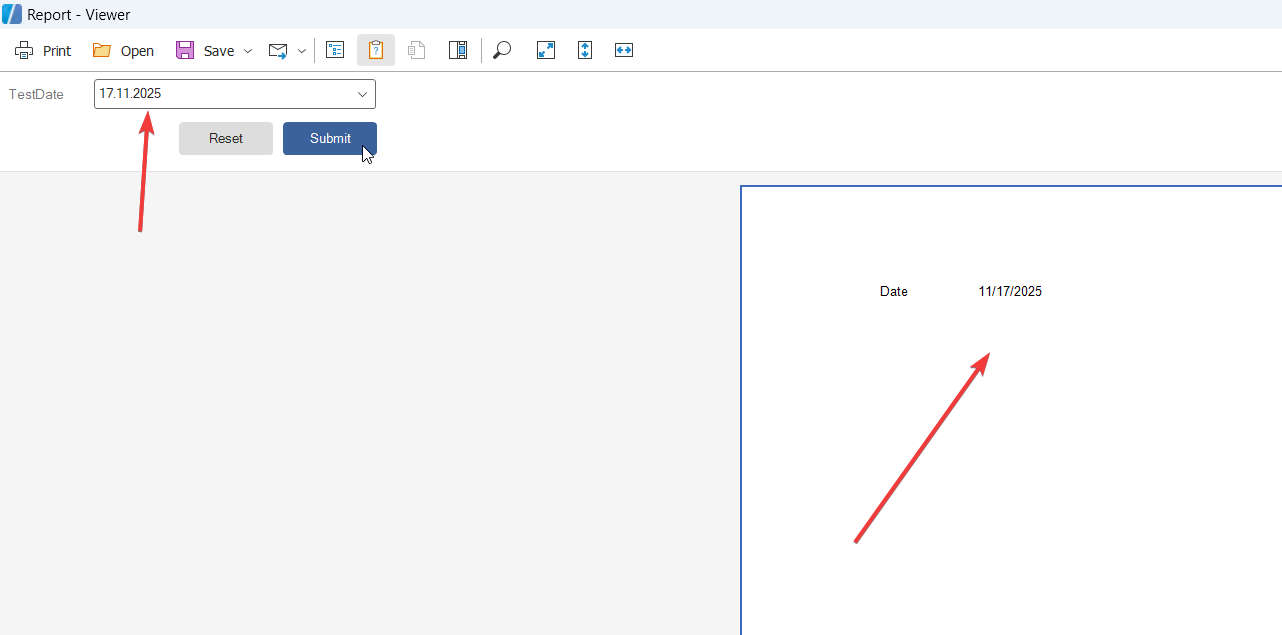Image resolution: width=1282 pixels, height=635 pixels.
Task: Click the Send Email envelope icon
Action: pyautogui.click(x=278, y=51)
